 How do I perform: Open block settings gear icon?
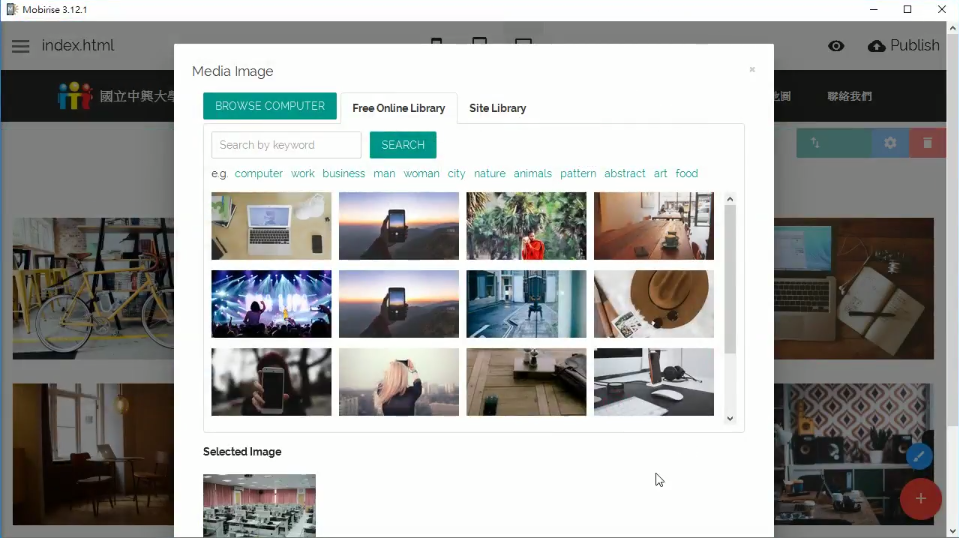[x=890, y=143]
